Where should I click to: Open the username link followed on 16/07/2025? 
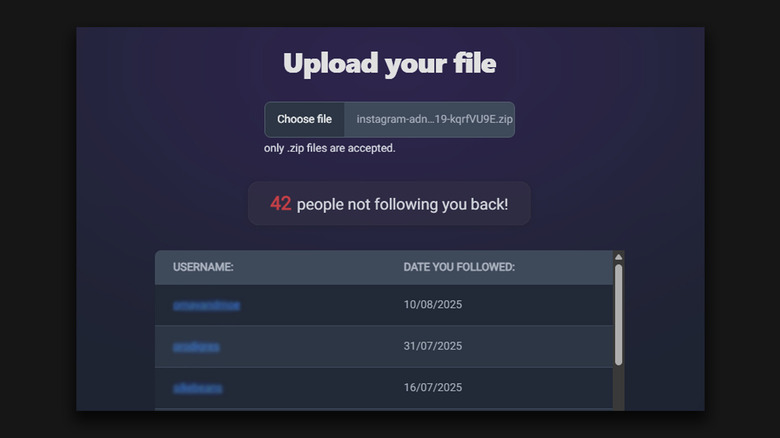pos(198,388)
